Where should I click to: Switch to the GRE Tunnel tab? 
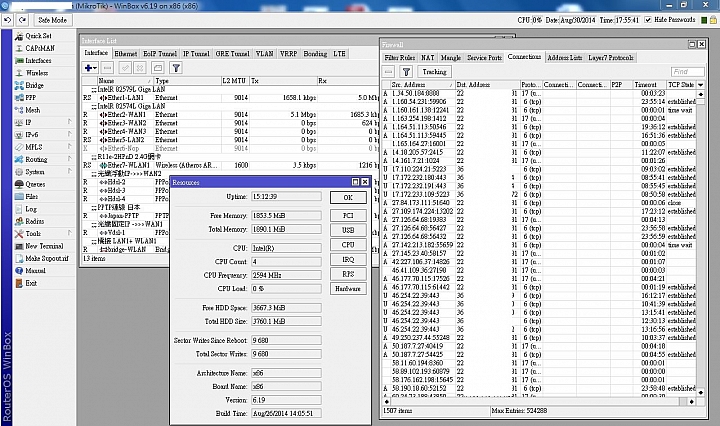coord(232,54)
